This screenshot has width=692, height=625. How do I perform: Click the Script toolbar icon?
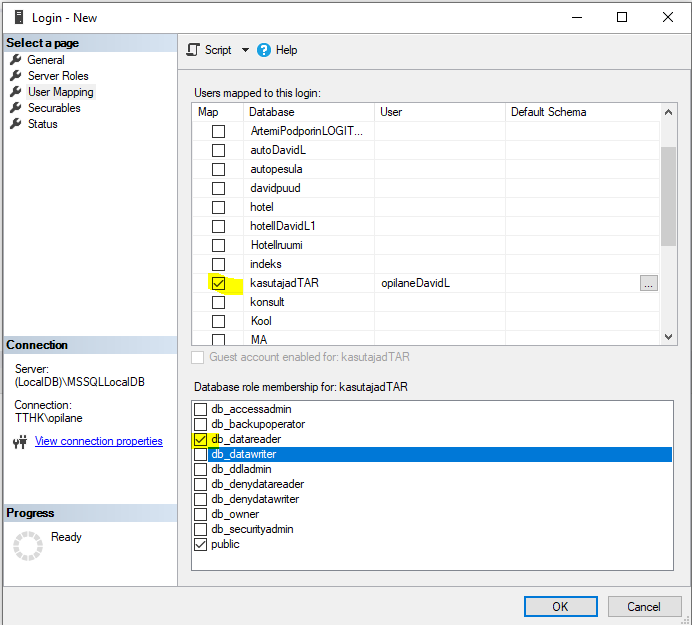coord(194,50)
